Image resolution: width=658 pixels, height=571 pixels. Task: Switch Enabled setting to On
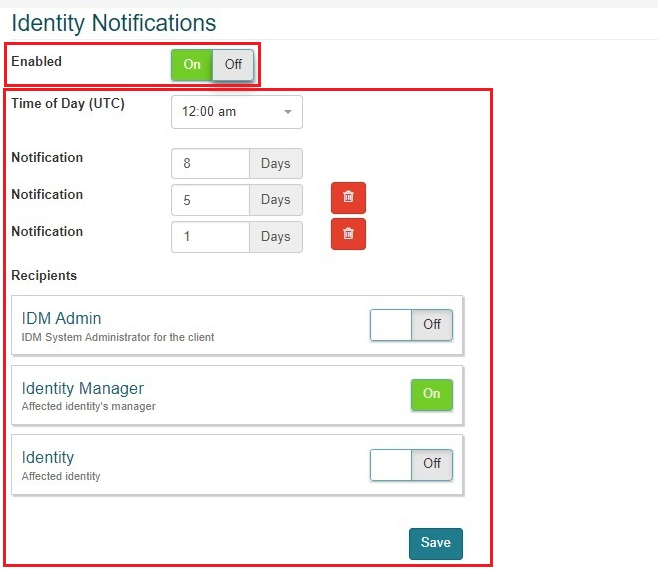[192, 65]
